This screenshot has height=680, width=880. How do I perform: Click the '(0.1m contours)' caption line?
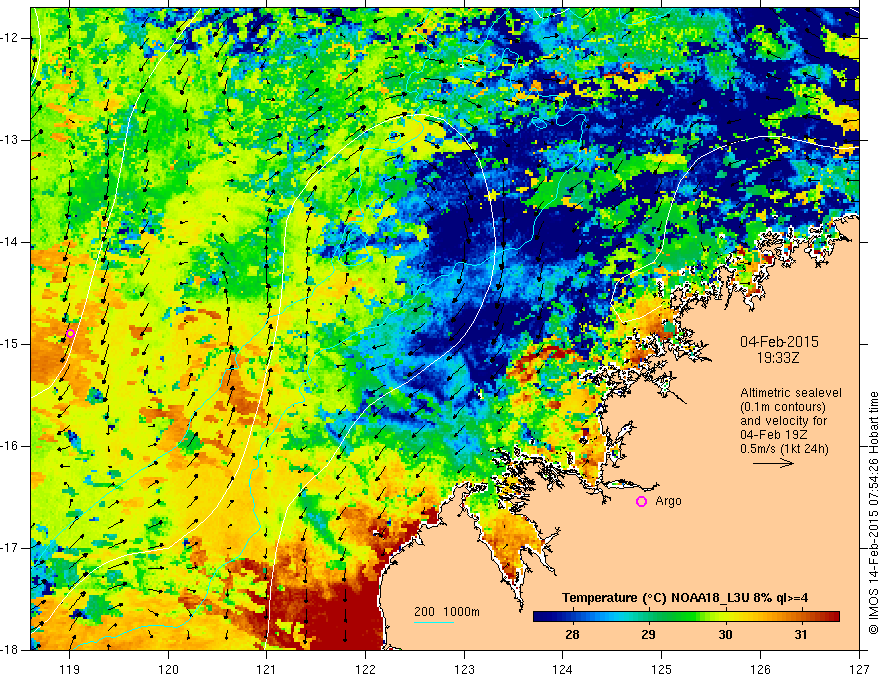783,407
